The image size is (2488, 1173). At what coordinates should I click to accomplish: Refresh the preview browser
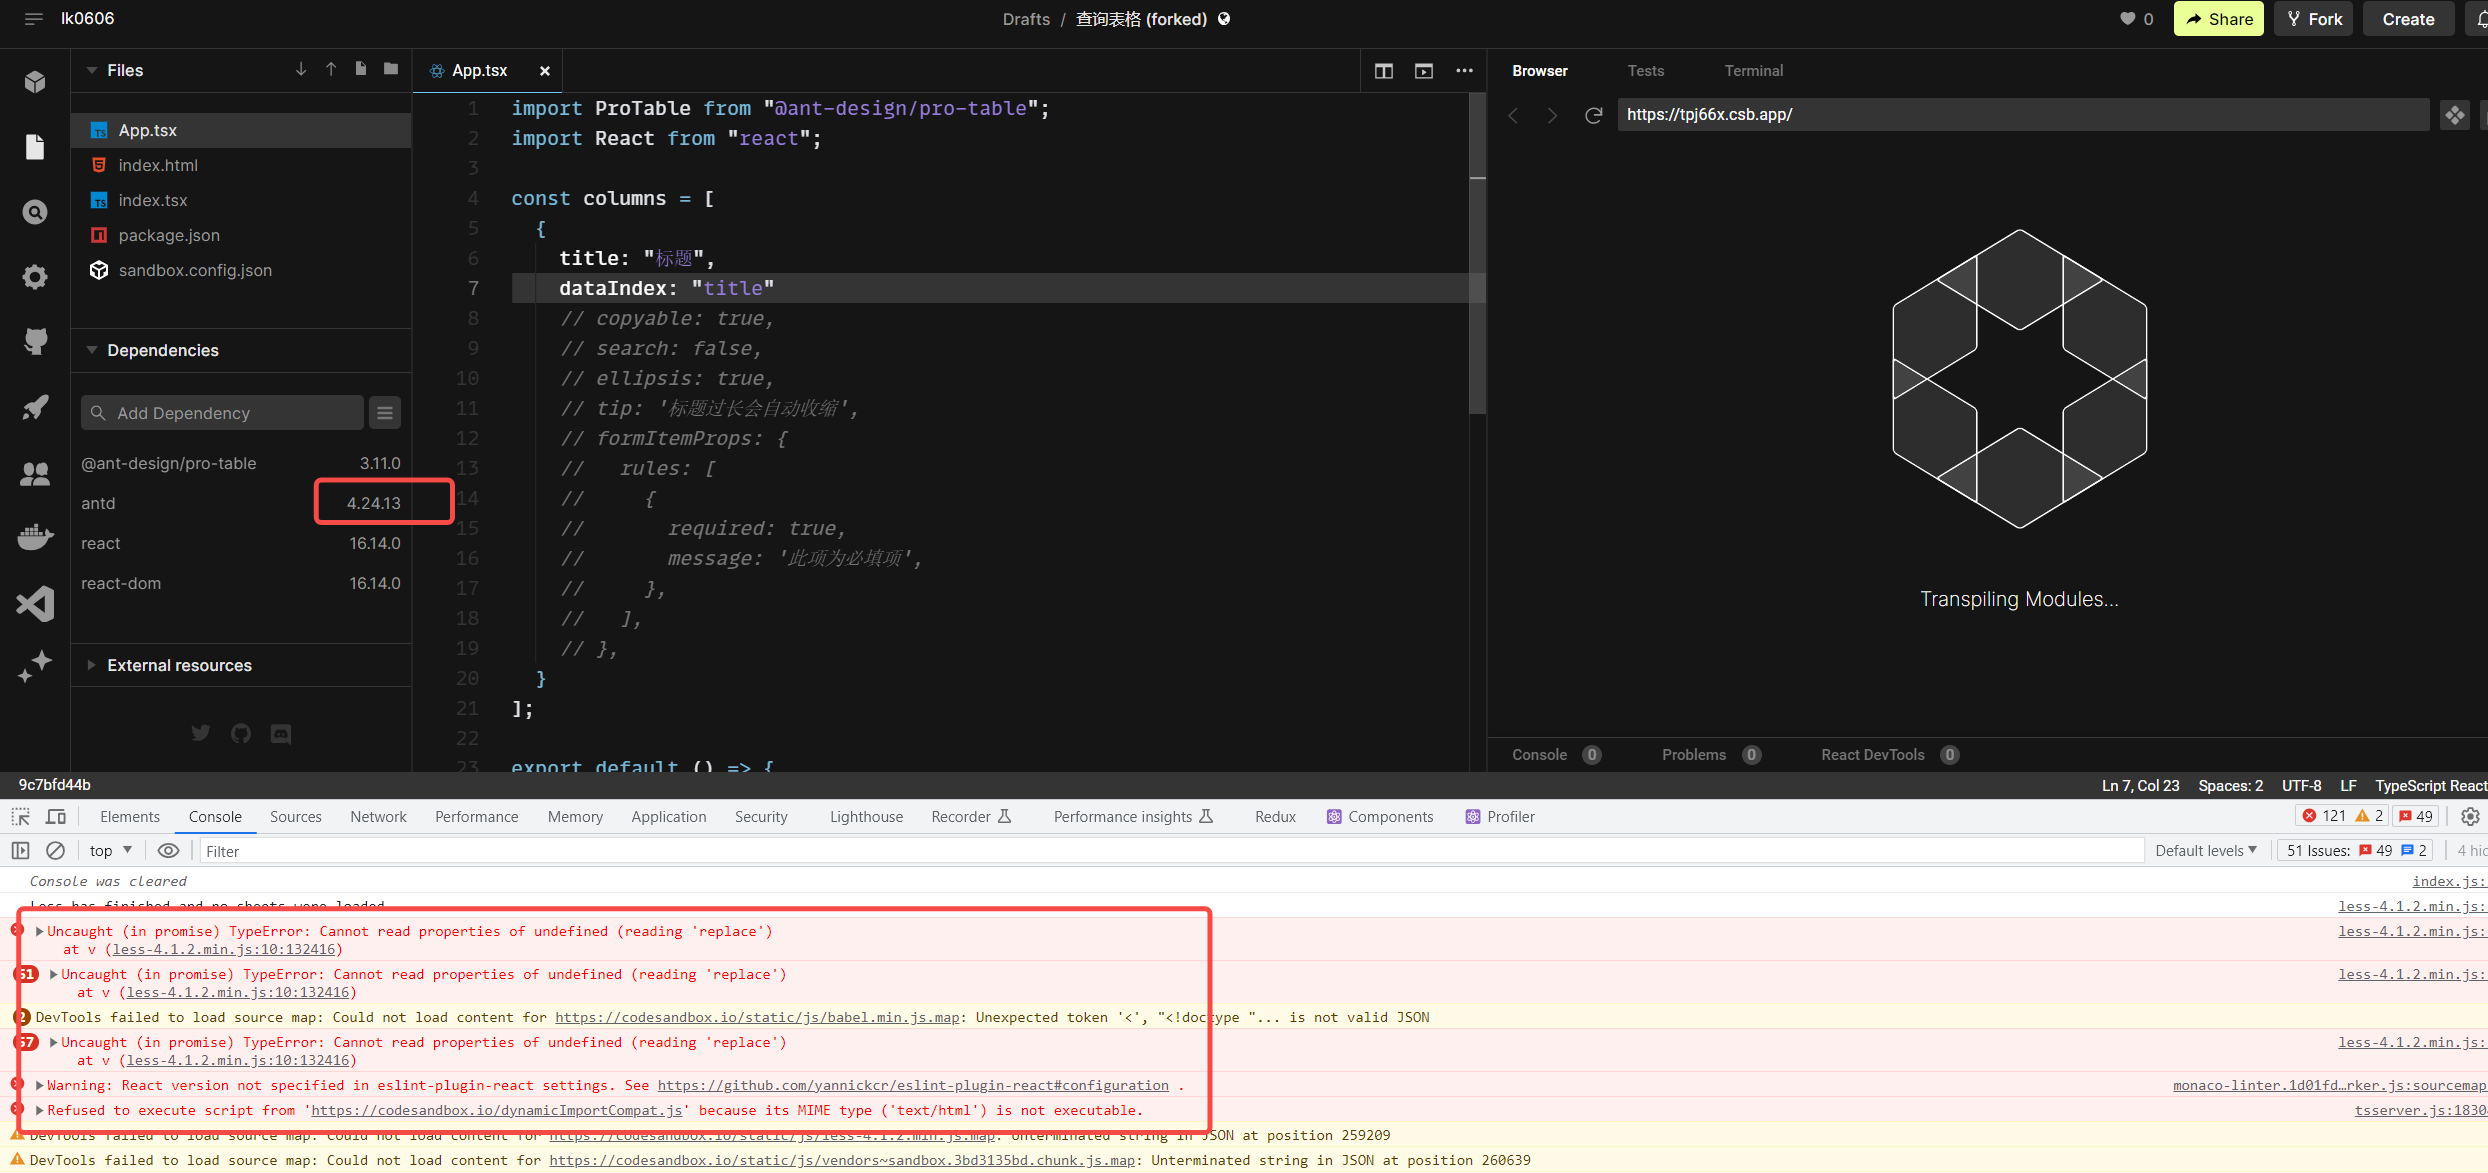tap(1592, 115)
